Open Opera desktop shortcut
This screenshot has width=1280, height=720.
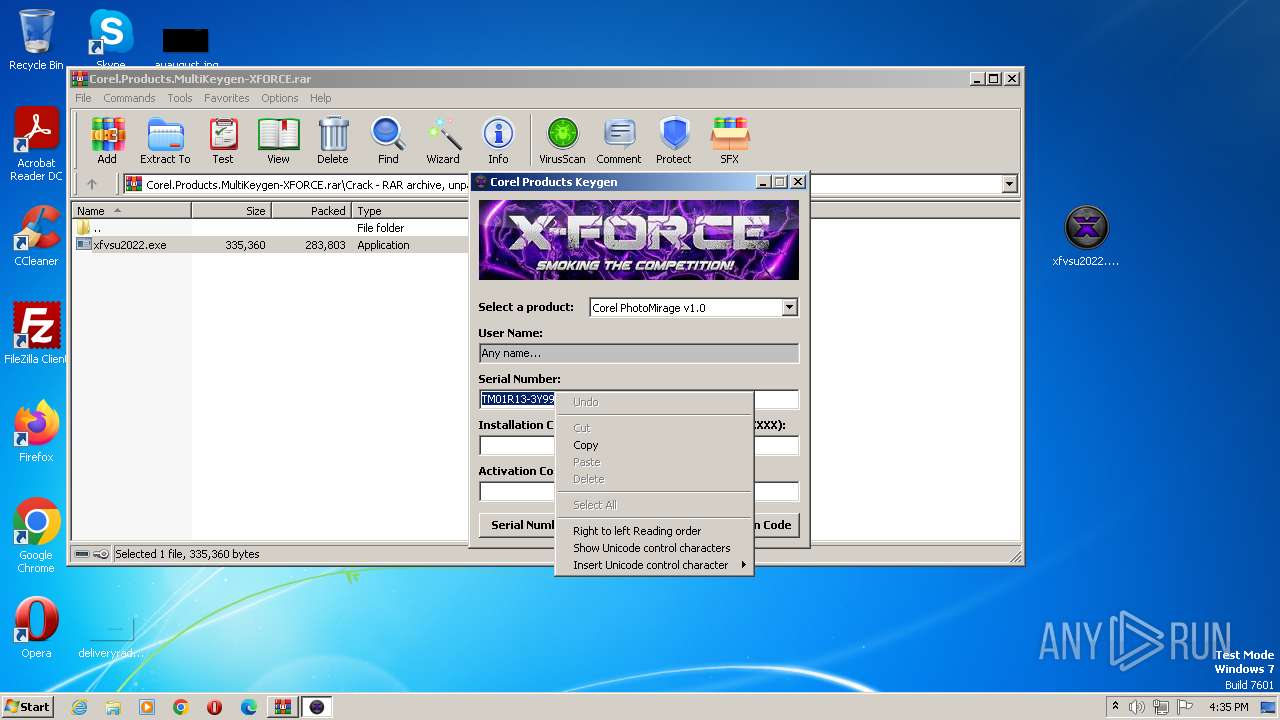(36, 628)
